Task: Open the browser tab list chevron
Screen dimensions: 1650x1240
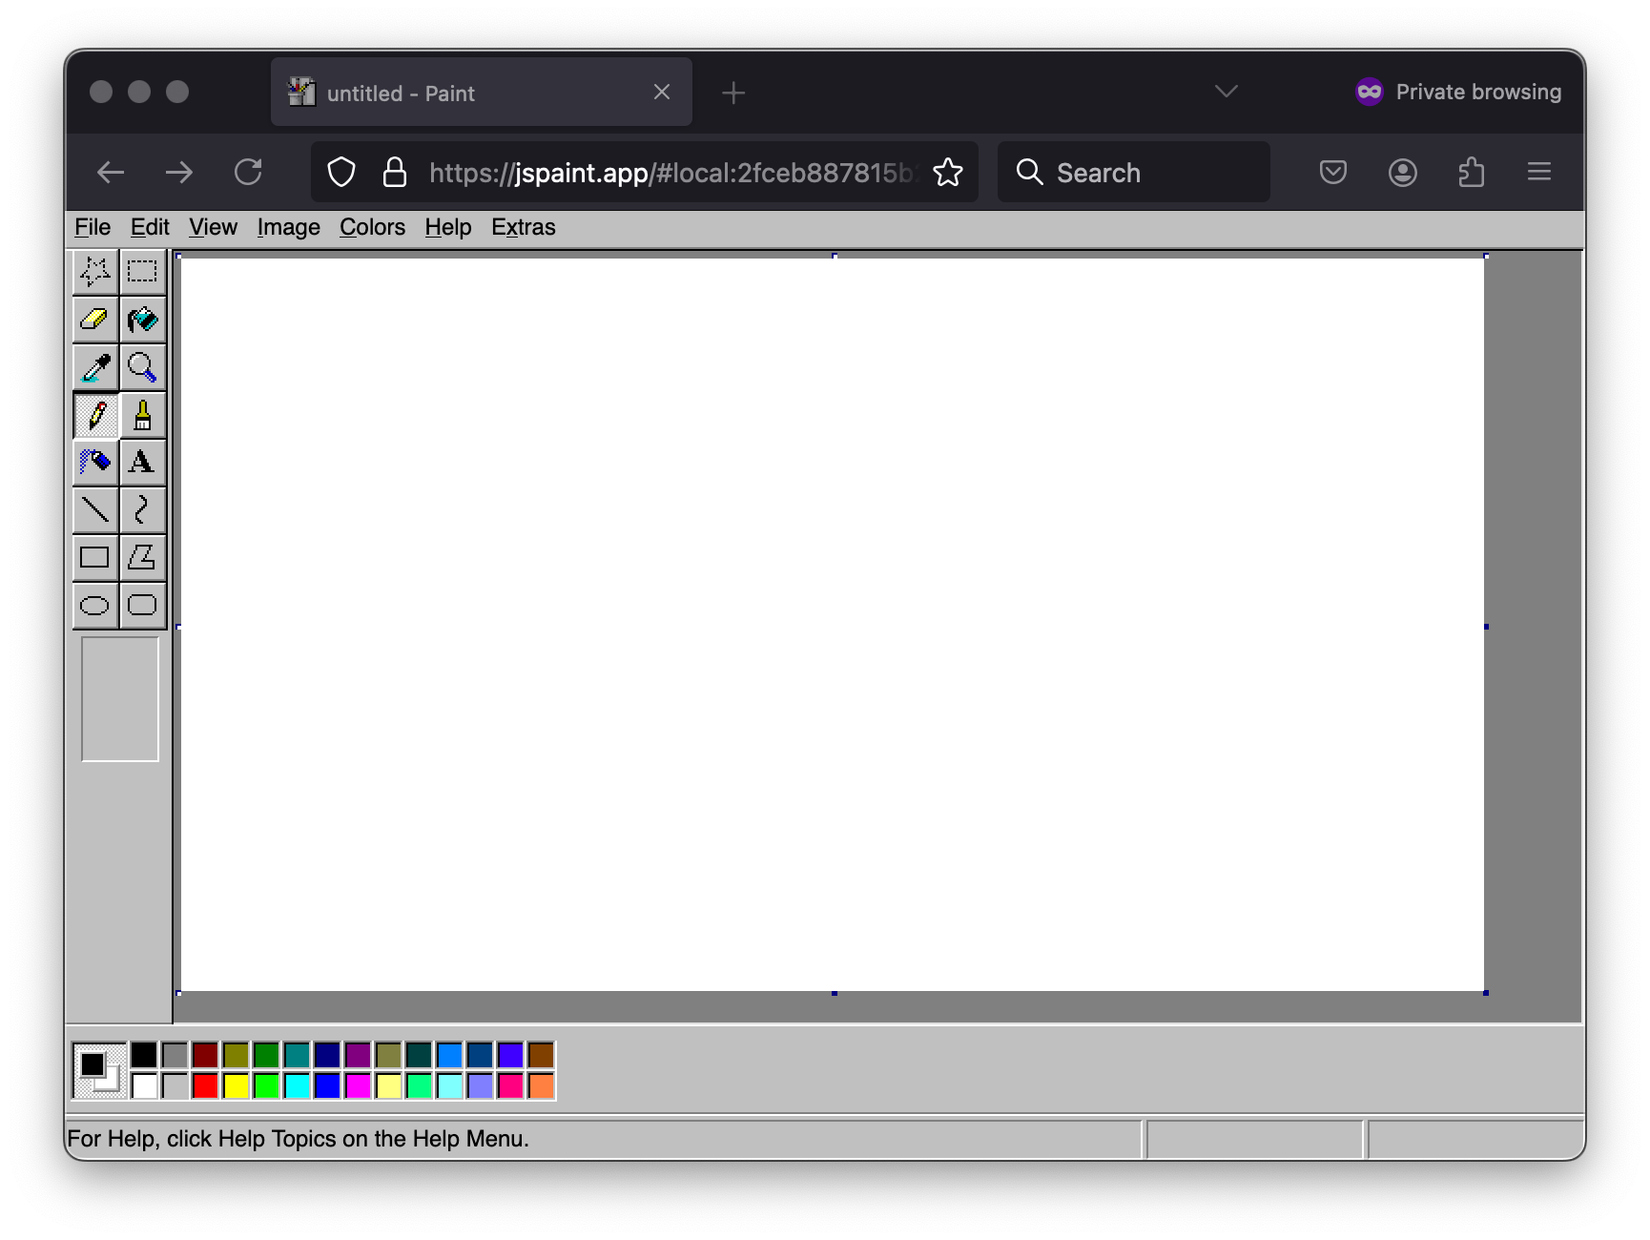Action: click(1225, 91)
